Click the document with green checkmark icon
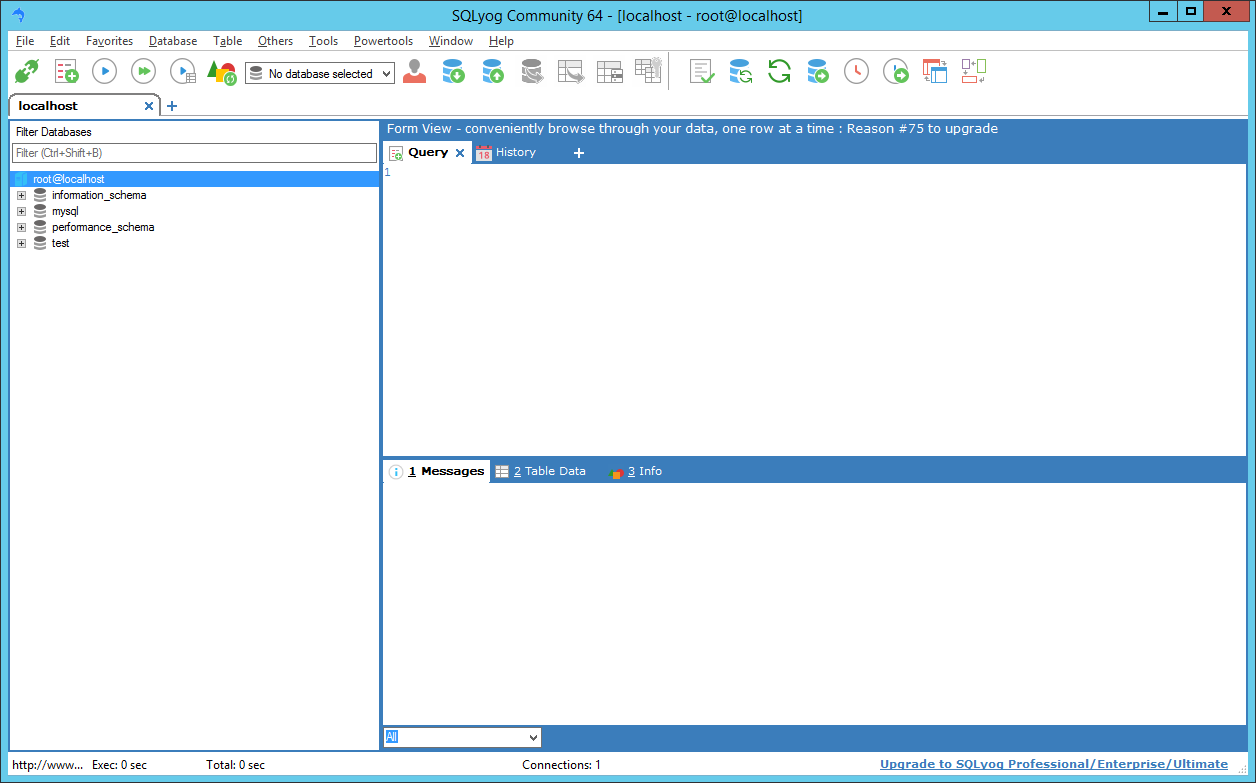The height and width of the screenshot is (783, 1256). [703, 72]
